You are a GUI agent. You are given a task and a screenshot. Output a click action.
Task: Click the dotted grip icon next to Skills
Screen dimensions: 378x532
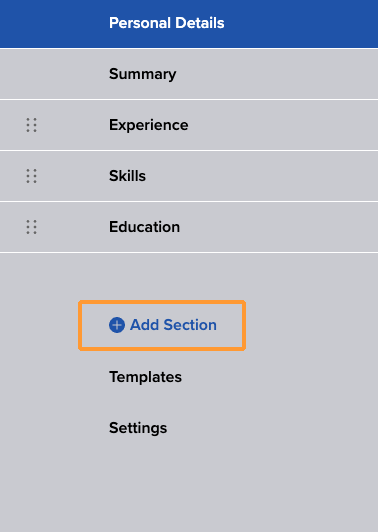[32, 176]
